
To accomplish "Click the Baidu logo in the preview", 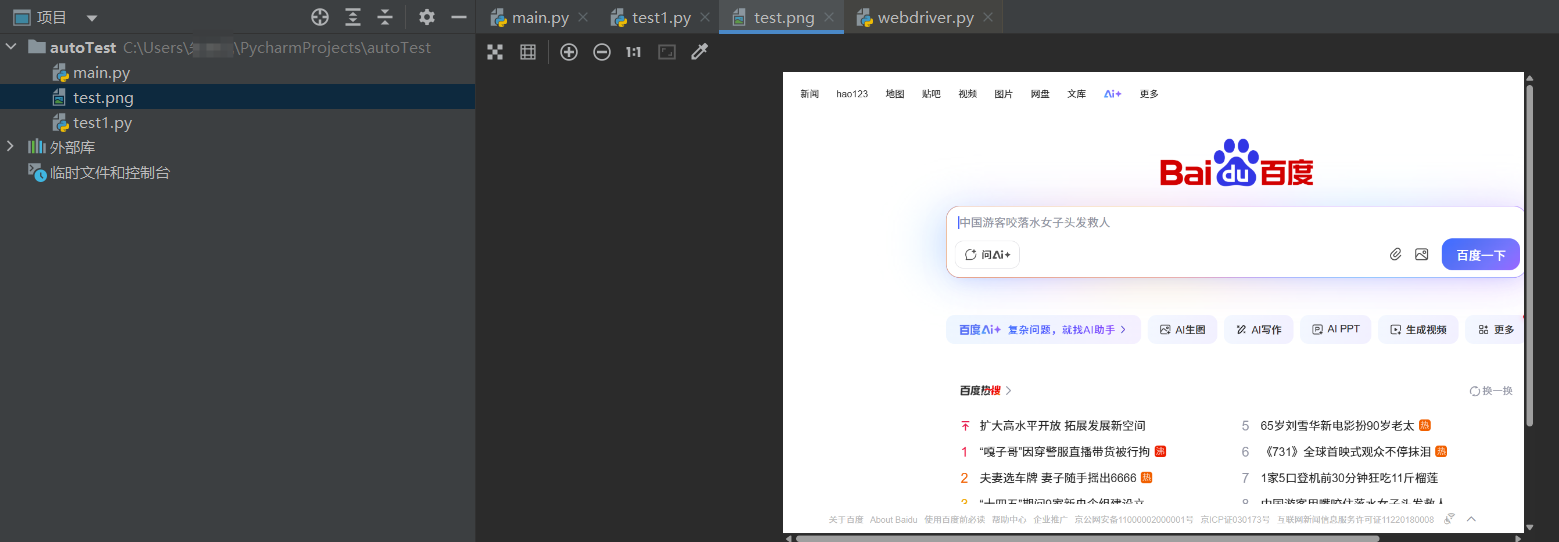I will point(1237,164).
